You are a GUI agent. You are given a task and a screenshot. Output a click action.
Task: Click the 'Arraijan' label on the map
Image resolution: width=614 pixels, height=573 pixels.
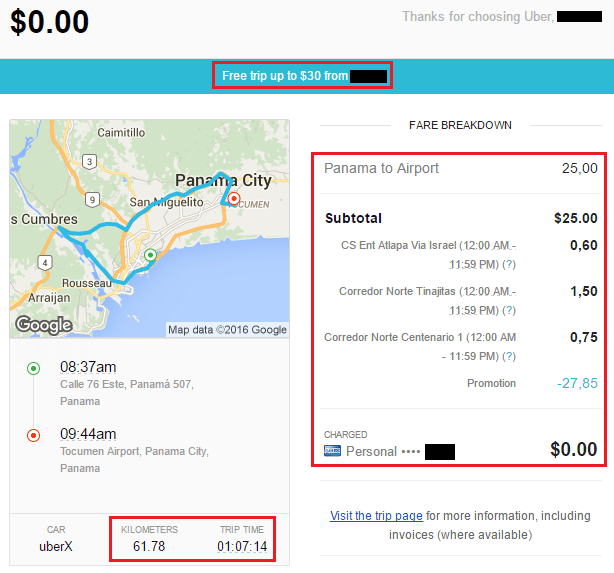pyautogui.click(x=49, y=298)
